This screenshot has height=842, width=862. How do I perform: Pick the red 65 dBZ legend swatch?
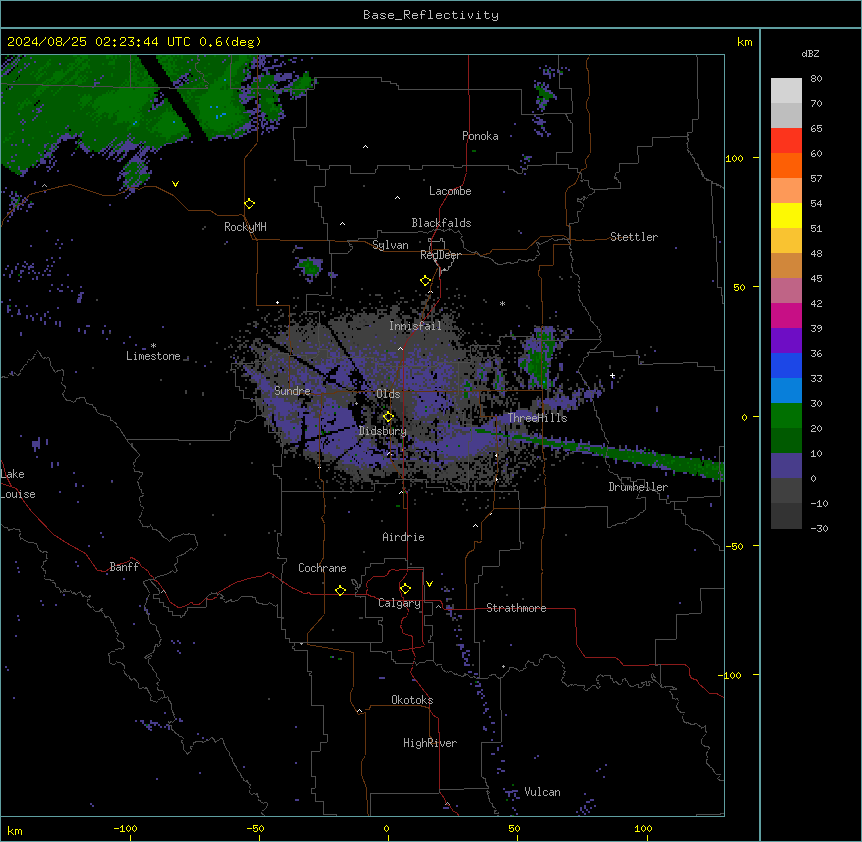[786, 140]
